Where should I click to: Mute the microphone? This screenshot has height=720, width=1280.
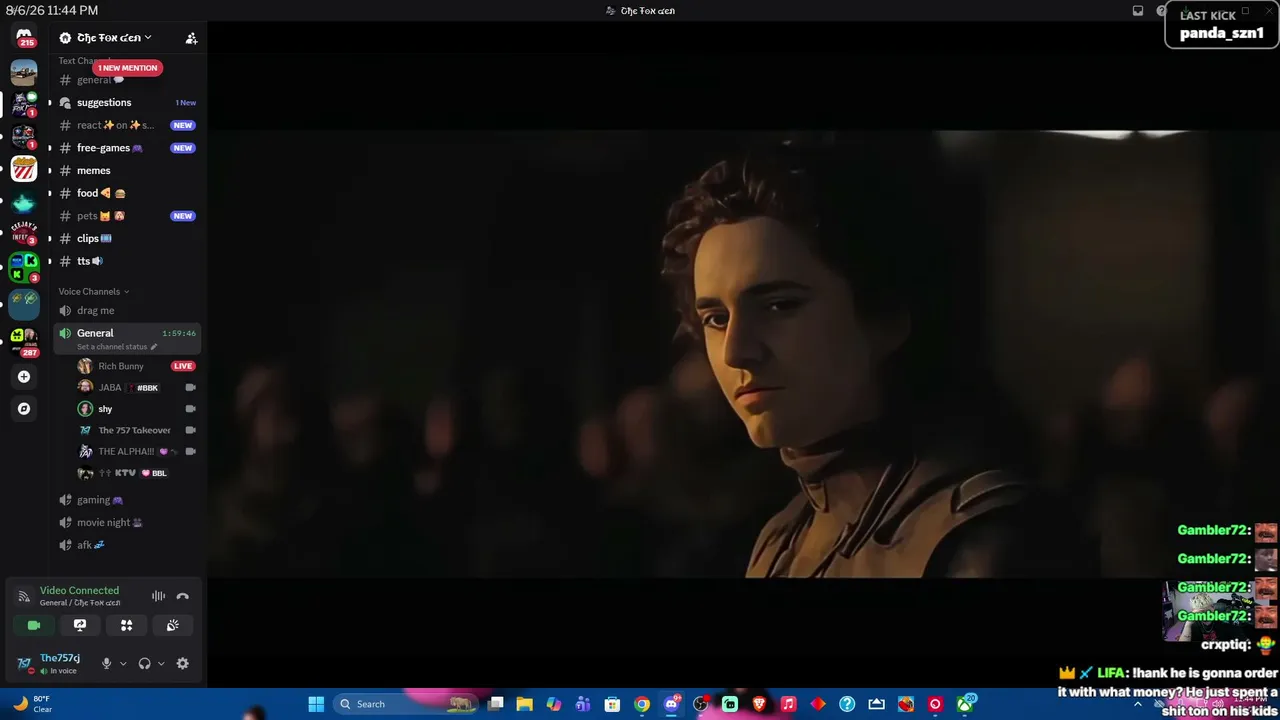point(106,663)
